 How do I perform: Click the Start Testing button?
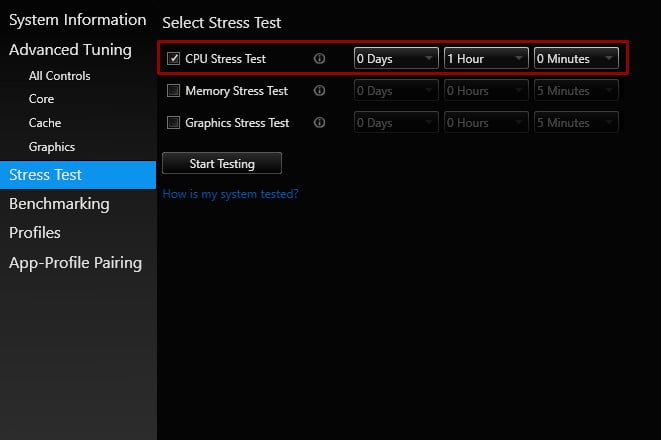tap(222, 163)
